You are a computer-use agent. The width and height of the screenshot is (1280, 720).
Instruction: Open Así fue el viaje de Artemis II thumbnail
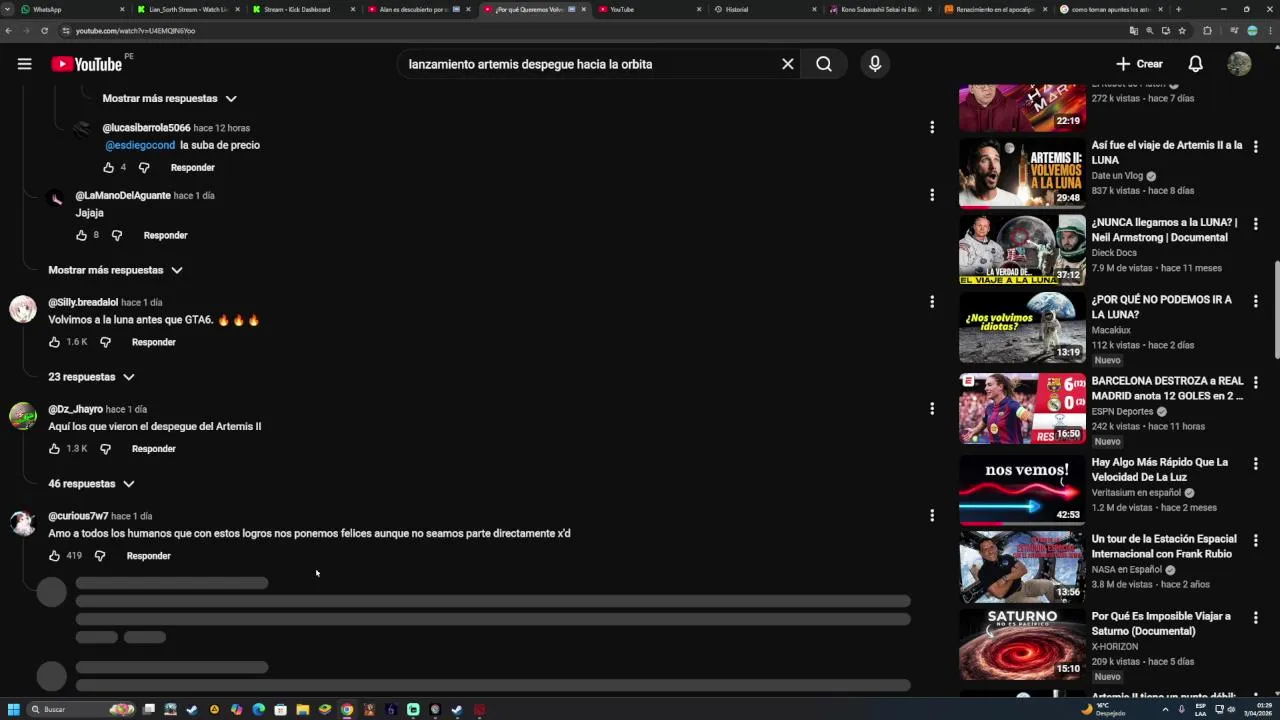(x=1022, y=172)
